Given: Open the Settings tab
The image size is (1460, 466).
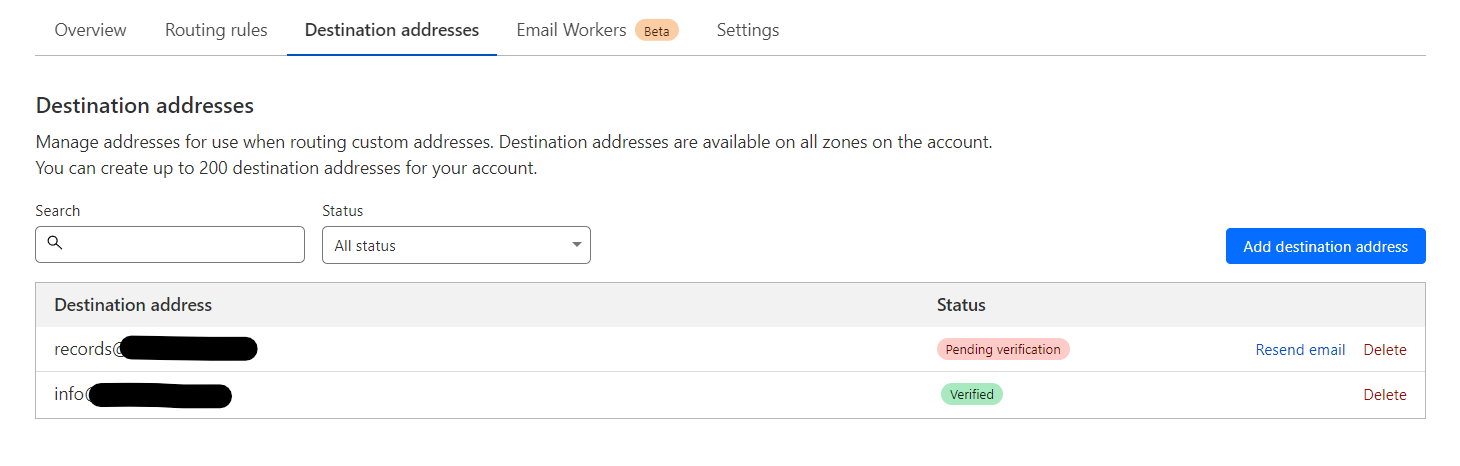Looking at the screenshot, I should 748,30.
